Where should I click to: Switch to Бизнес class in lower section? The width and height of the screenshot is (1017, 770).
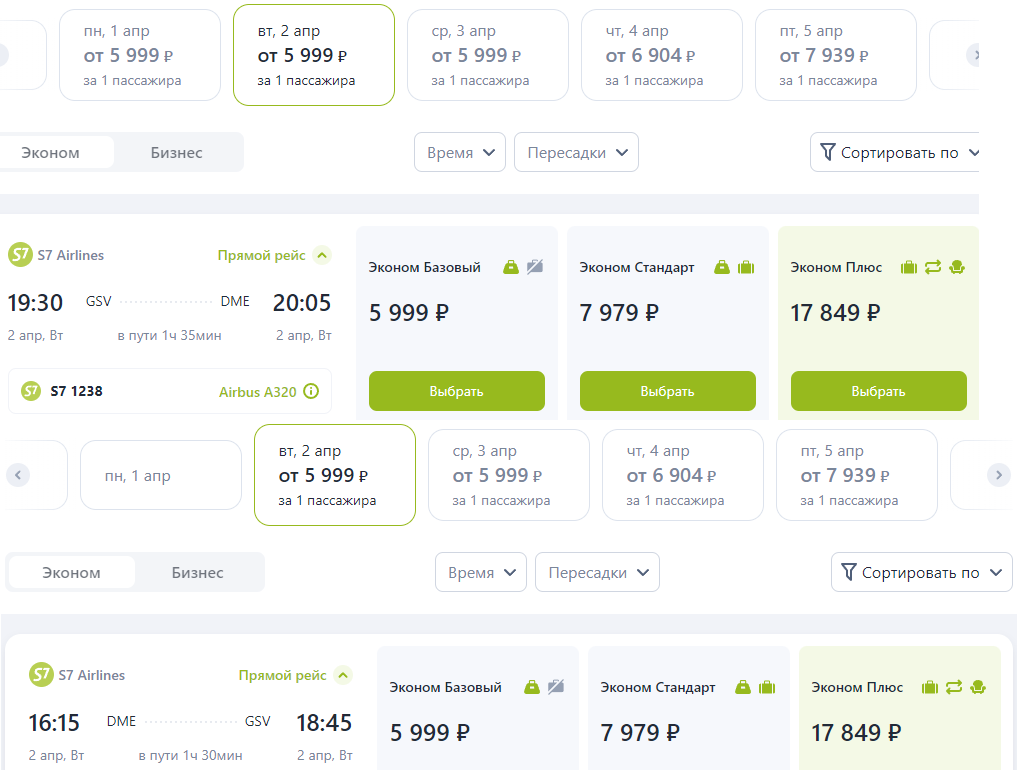(x=198, y=573)
